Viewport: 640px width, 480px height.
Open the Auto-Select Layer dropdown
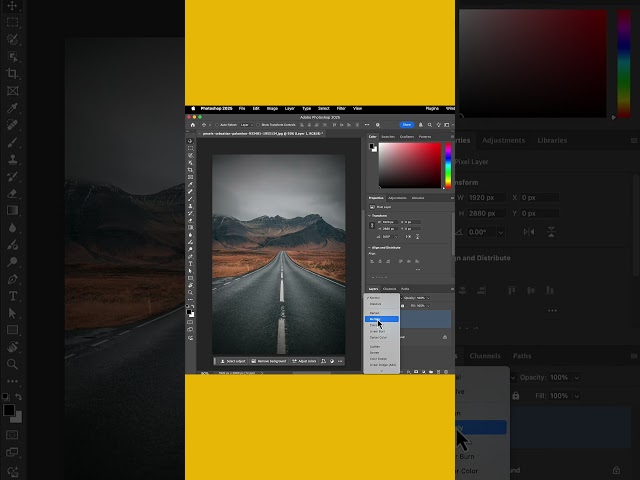(x=247, y=125)
